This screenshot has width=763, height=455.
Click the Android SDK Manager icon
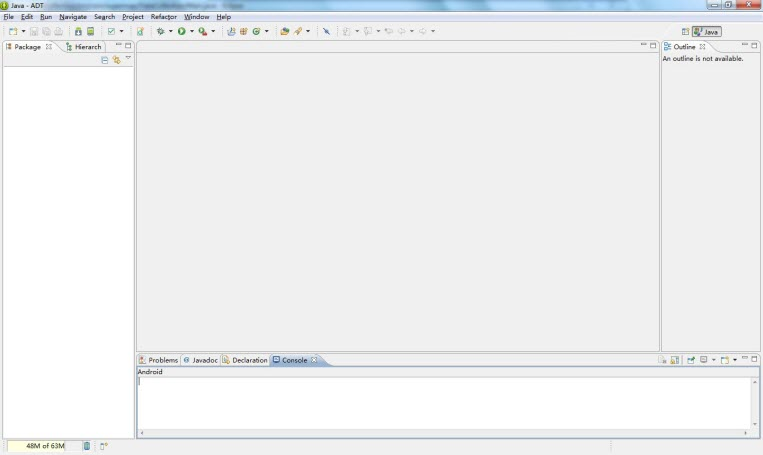[78, 31]
